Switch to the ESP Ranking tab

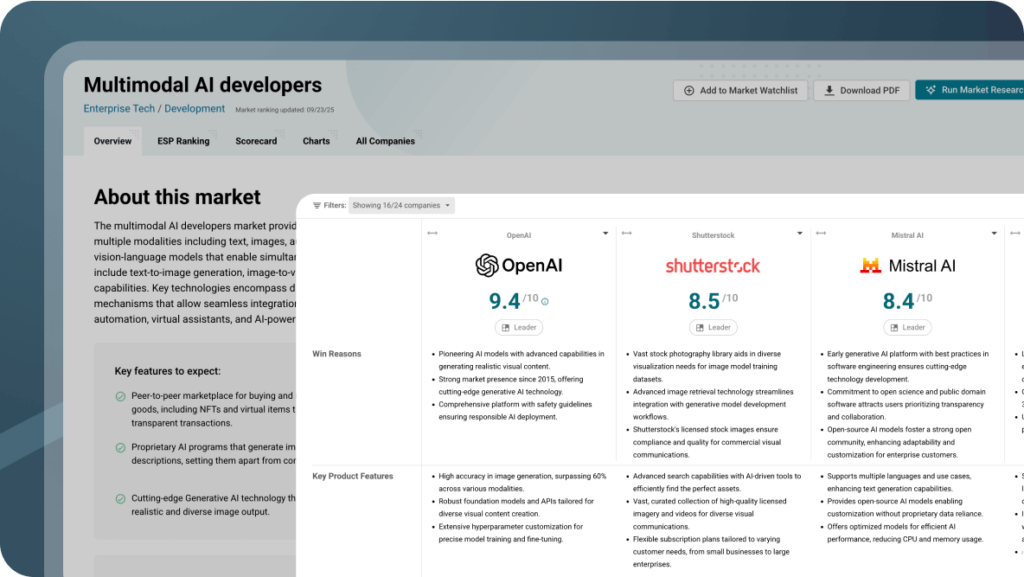point(183,141)
